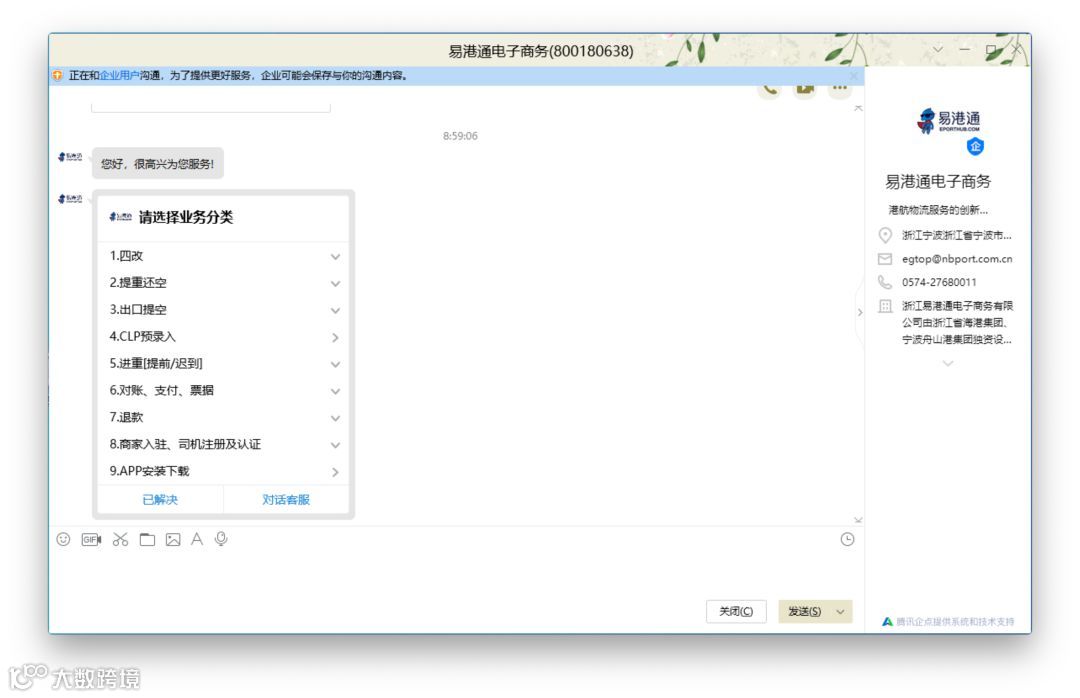Click the location pin icon in profile

tap(885, 236)
